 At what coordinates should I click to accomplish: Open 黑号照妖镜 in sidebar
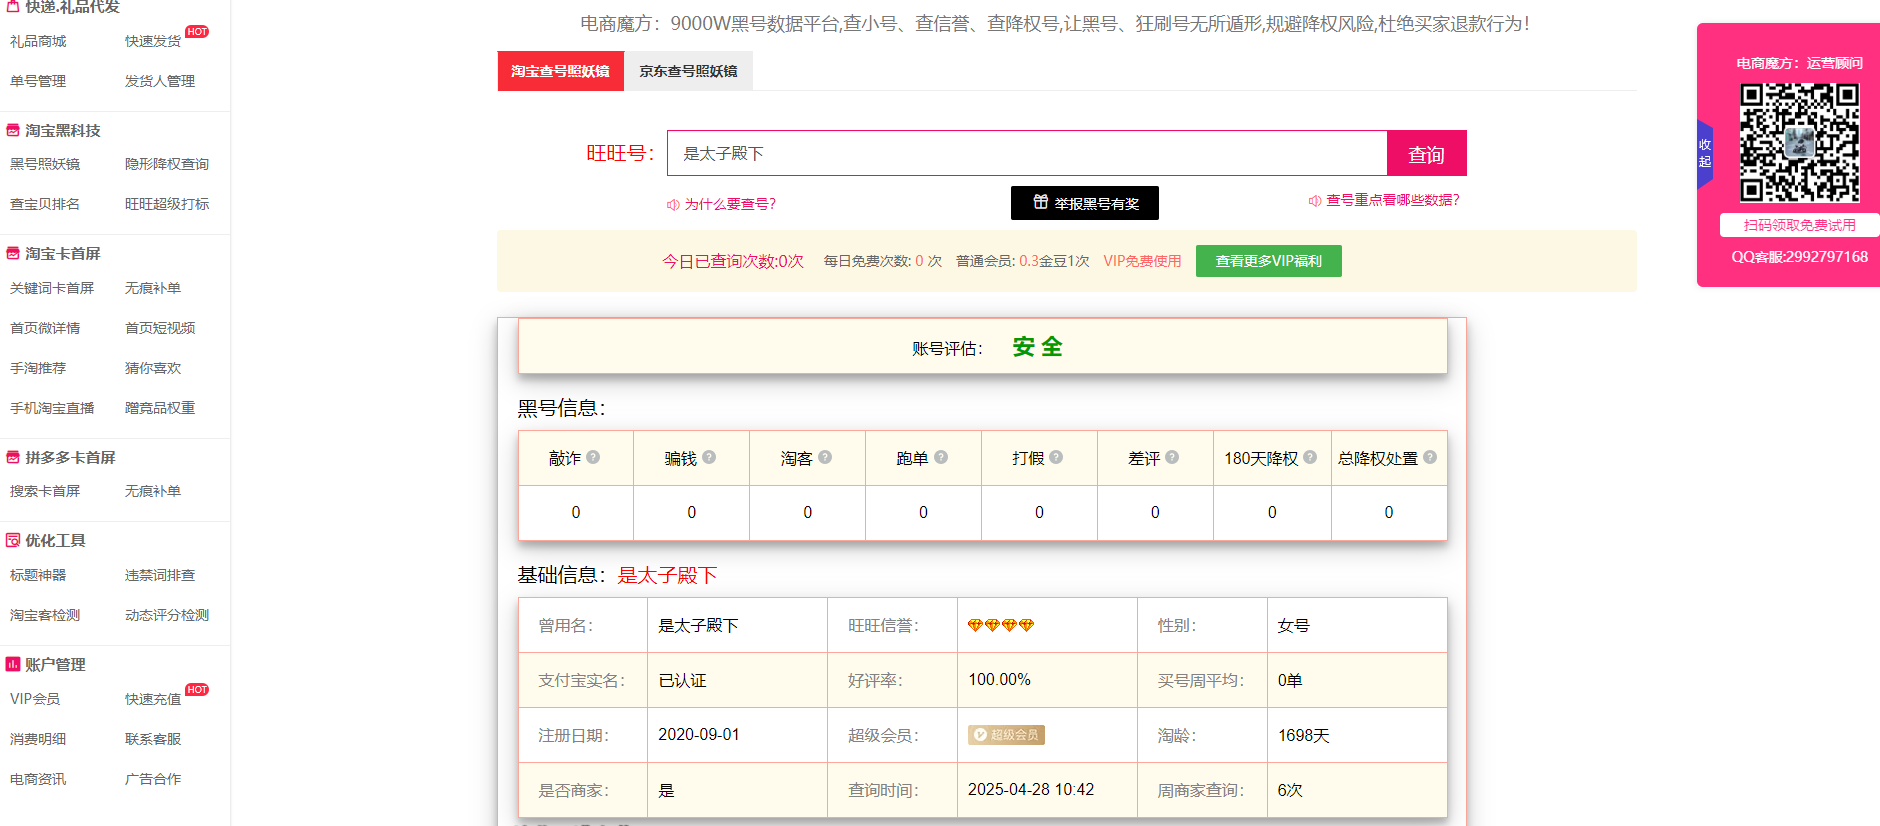pyautogui.click(x=45, y=164)
